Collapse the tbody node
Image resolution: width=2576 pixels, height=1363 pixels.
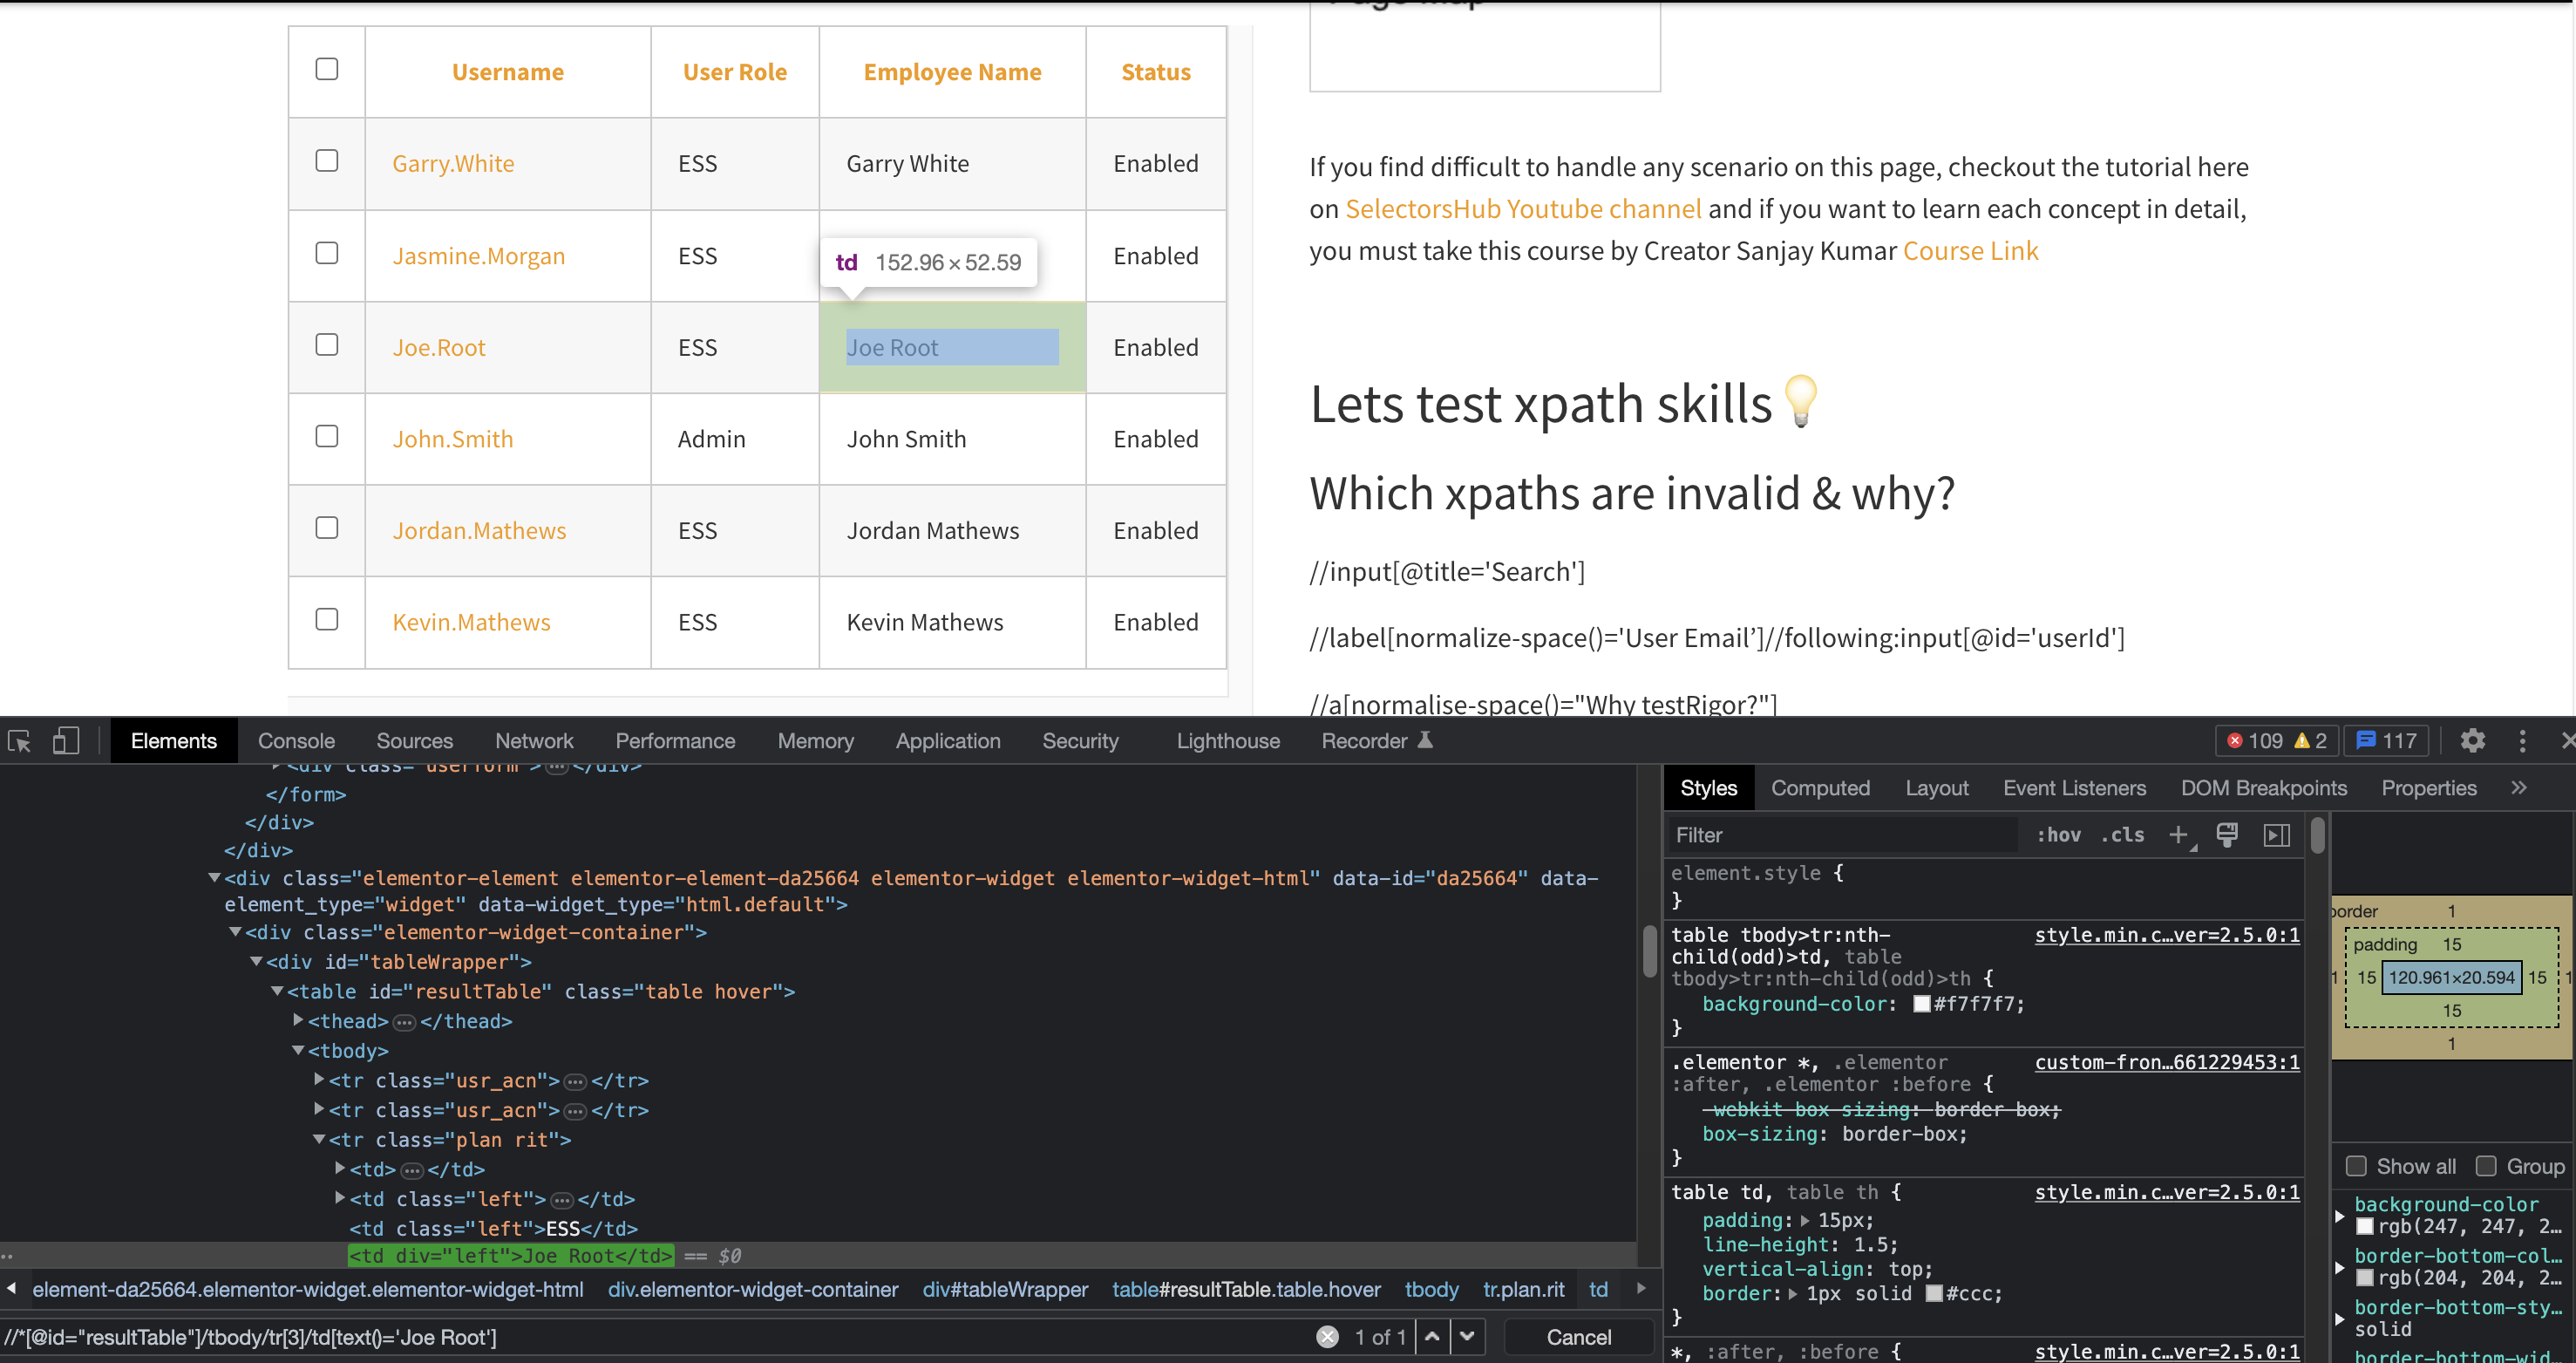tap(298, 1050)
